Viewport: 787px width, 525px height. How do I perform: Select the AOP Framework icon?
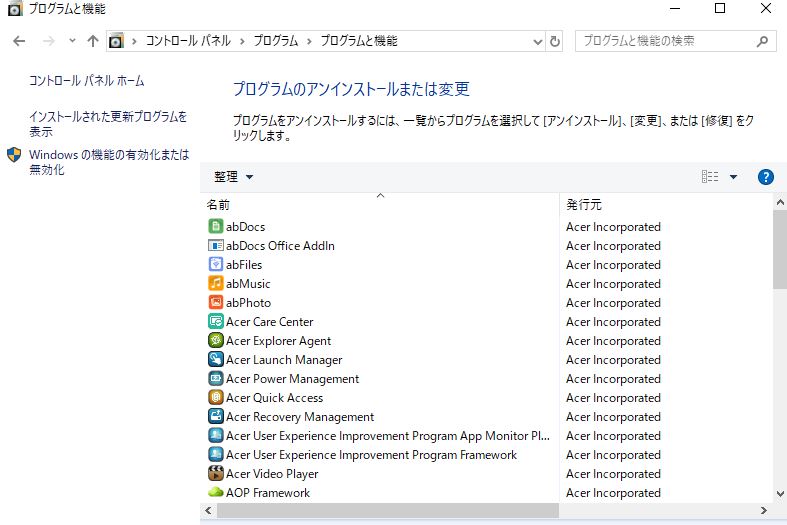click(x=215, y=493)
